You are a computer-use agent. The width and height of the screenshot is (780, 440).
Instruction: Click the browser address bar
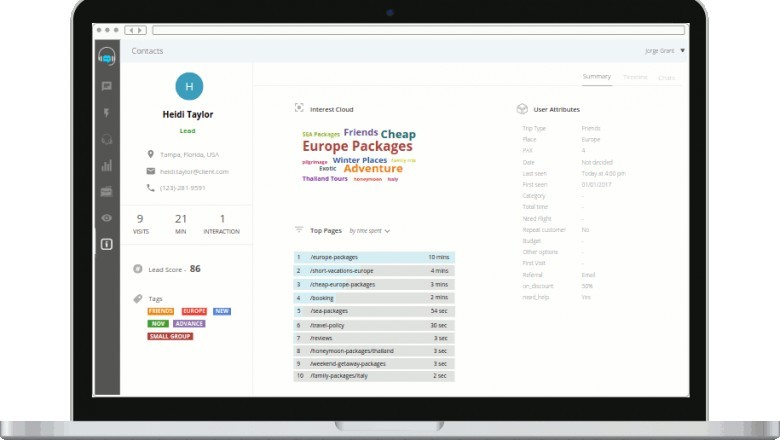[x=418, y=30]
